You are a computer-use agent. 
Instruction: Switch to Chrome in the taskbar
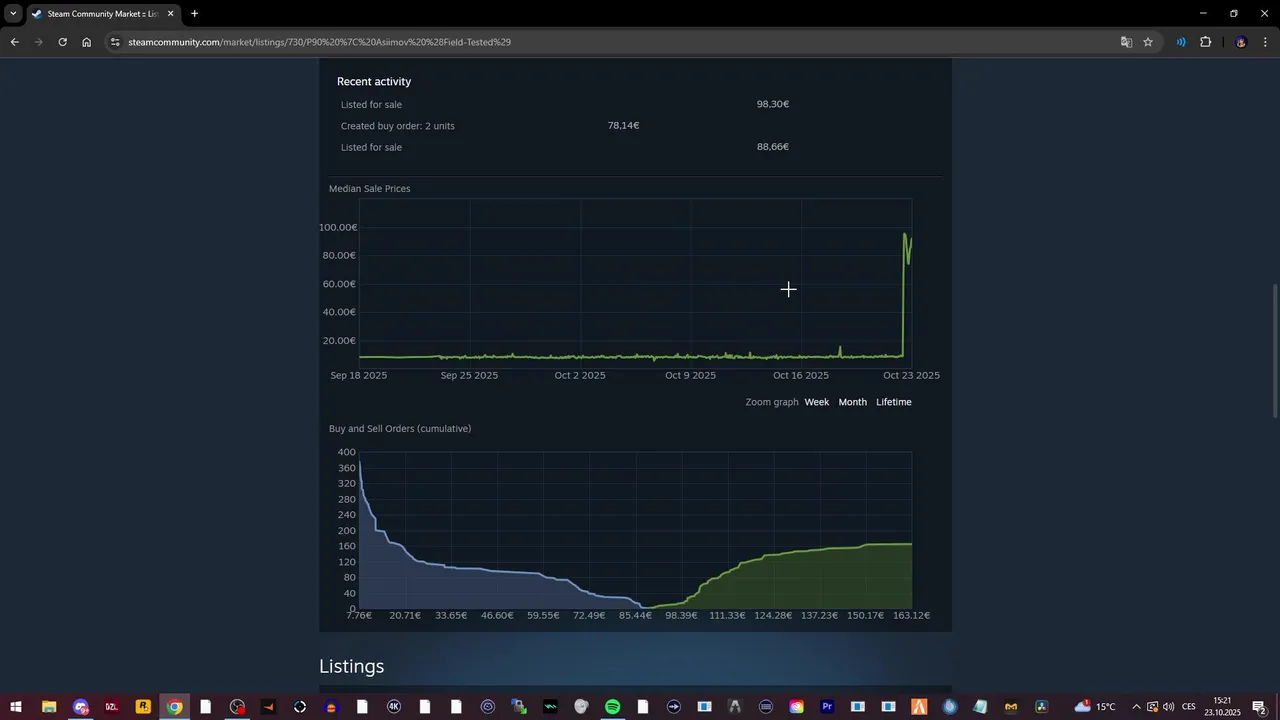tap(174, 707)
